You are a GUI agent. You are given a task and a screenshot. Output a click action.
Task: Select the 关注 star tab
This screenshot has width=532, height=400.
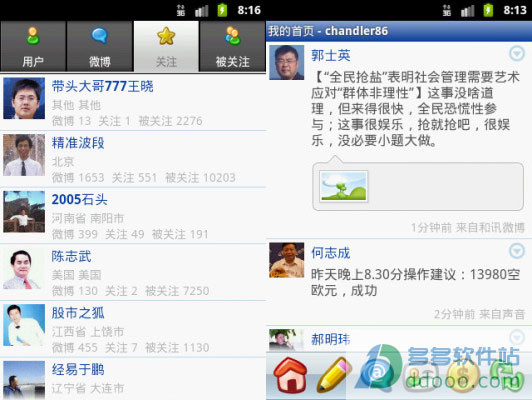coord(166,46)
